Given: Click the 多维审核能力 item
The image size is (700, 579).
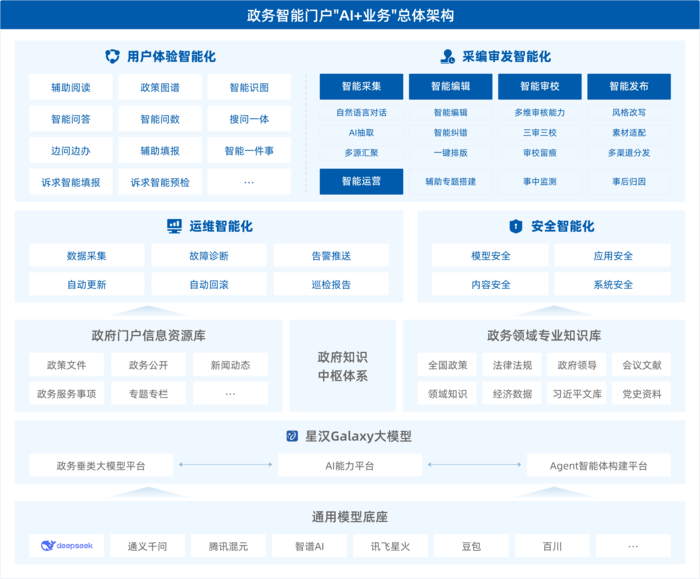Looking at the screenshot, I should 540,112.
